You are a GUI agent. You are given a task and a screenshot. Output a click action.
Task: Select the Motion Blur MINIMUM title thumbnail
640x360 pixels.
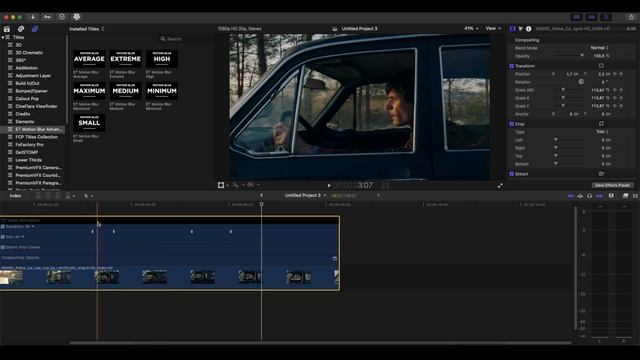pyautogui.click(x=162, y=91)
